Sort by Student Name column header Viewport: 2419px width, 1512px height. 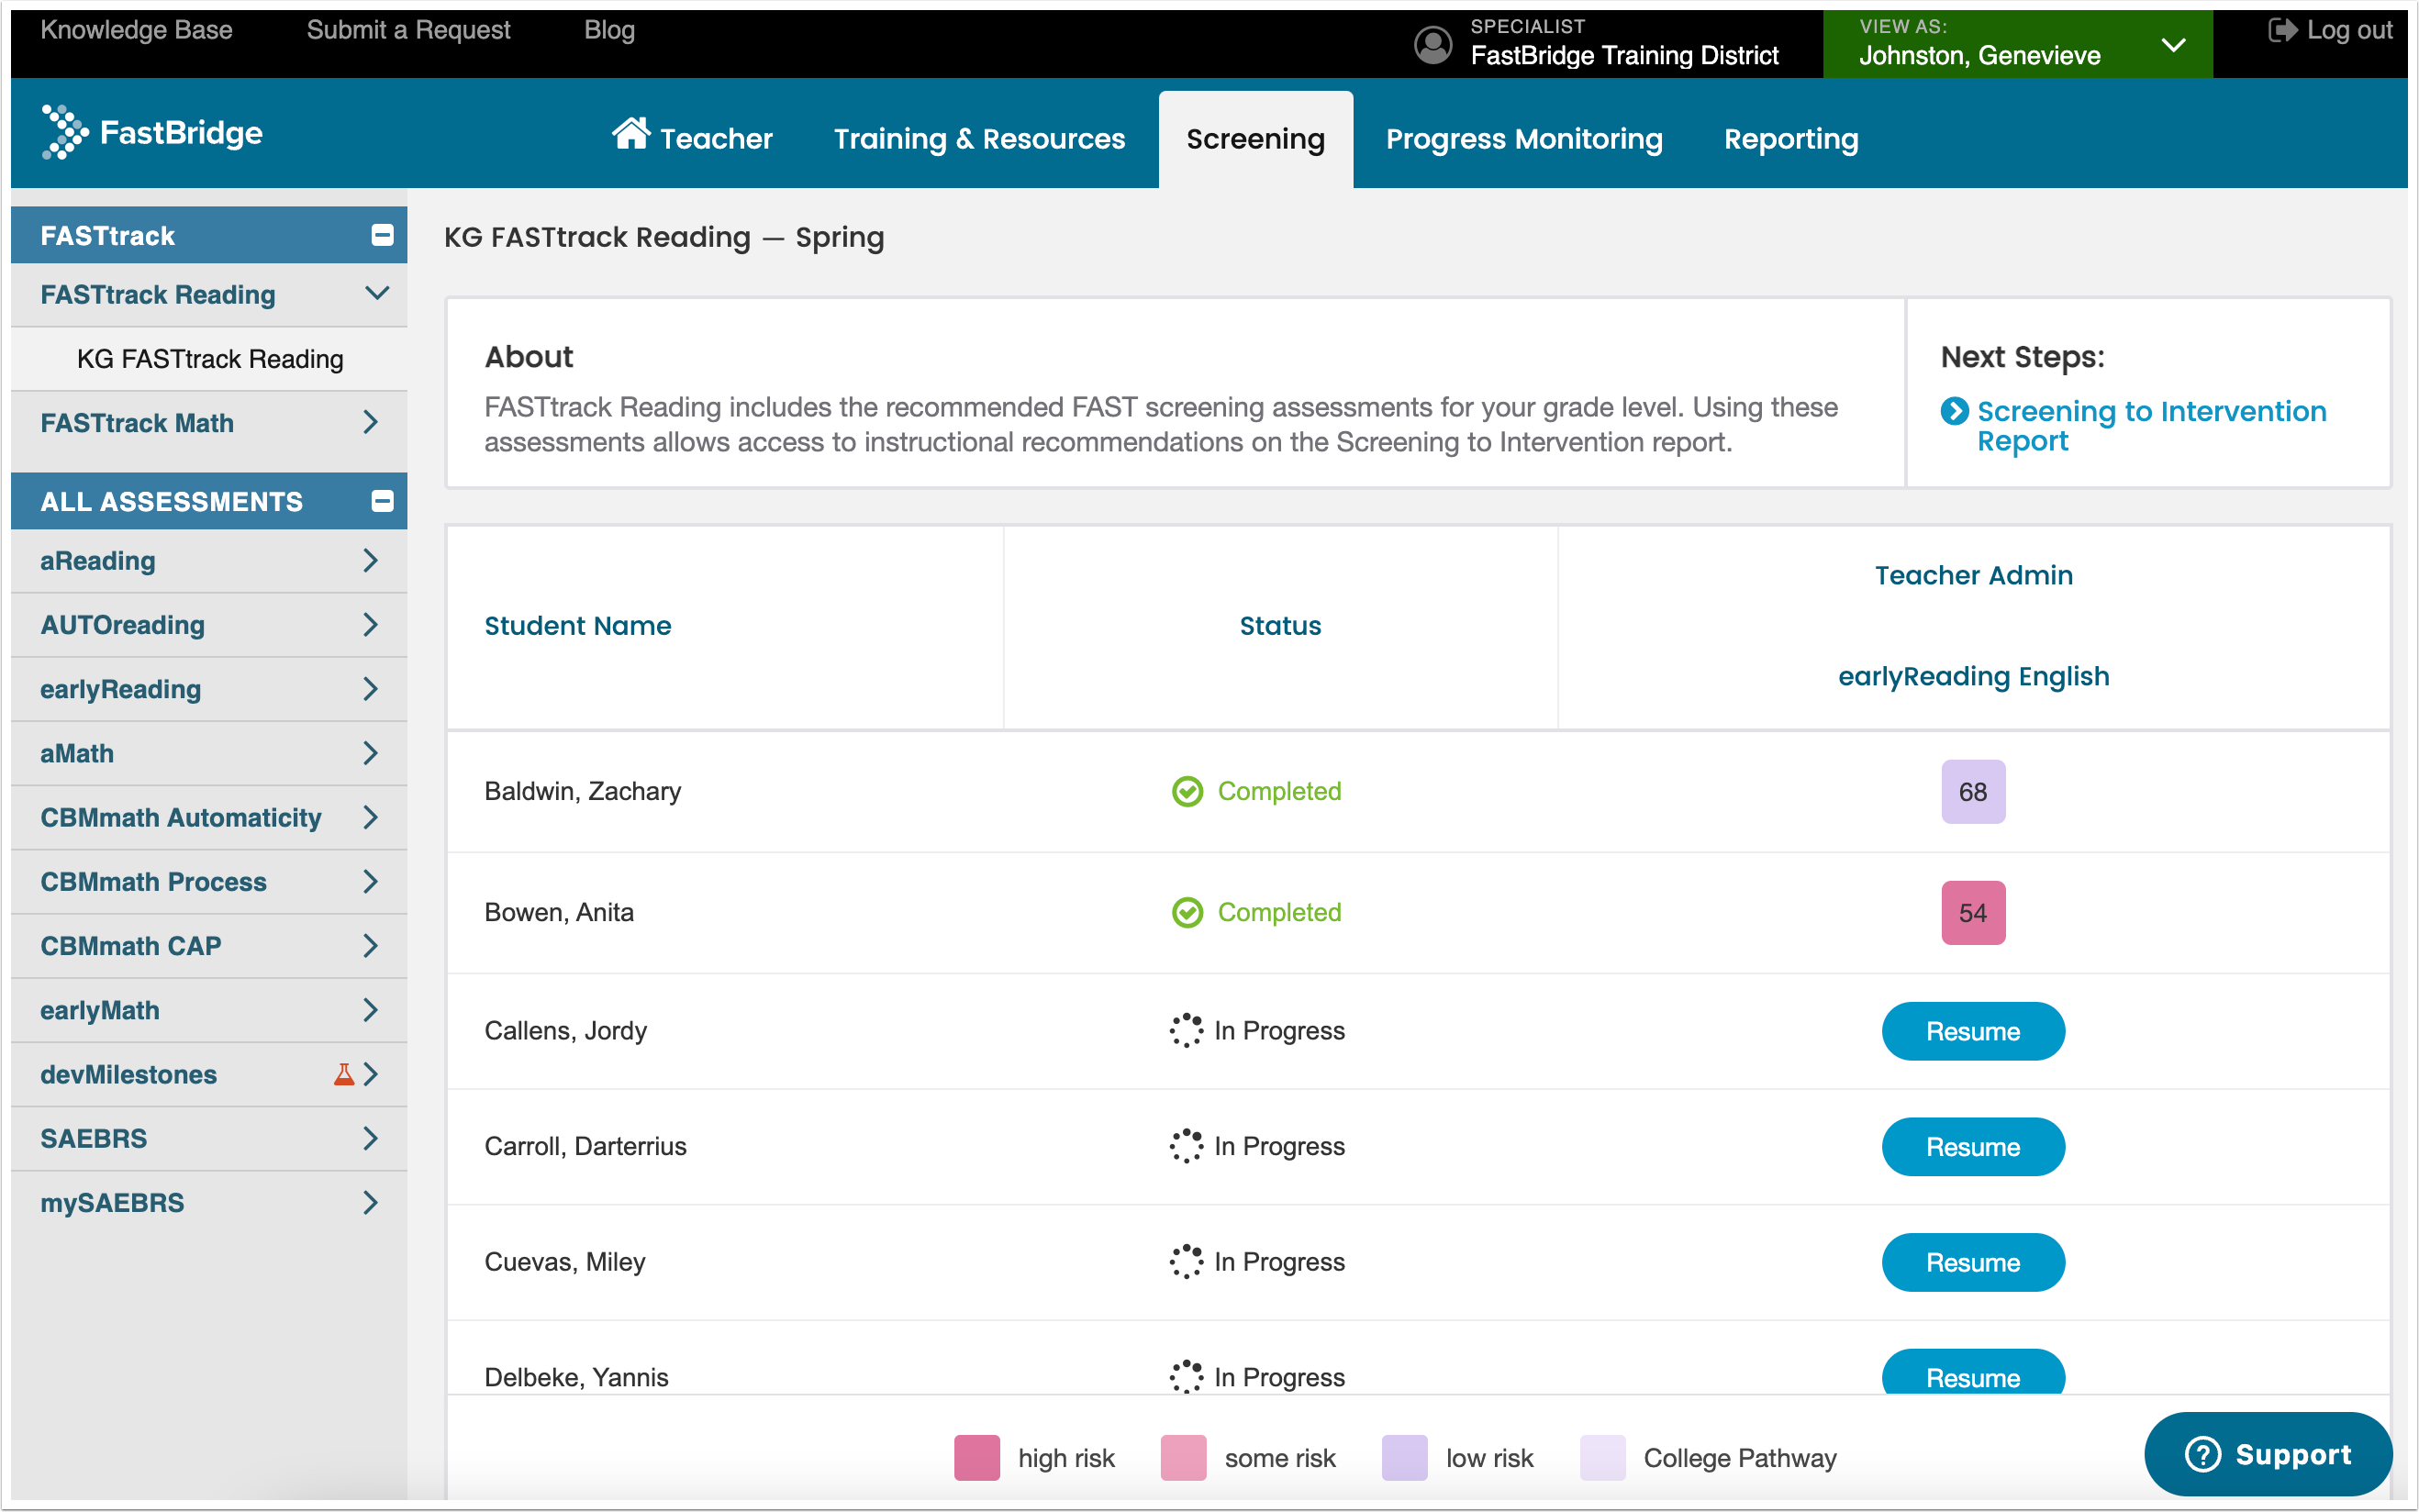[577, 626]
